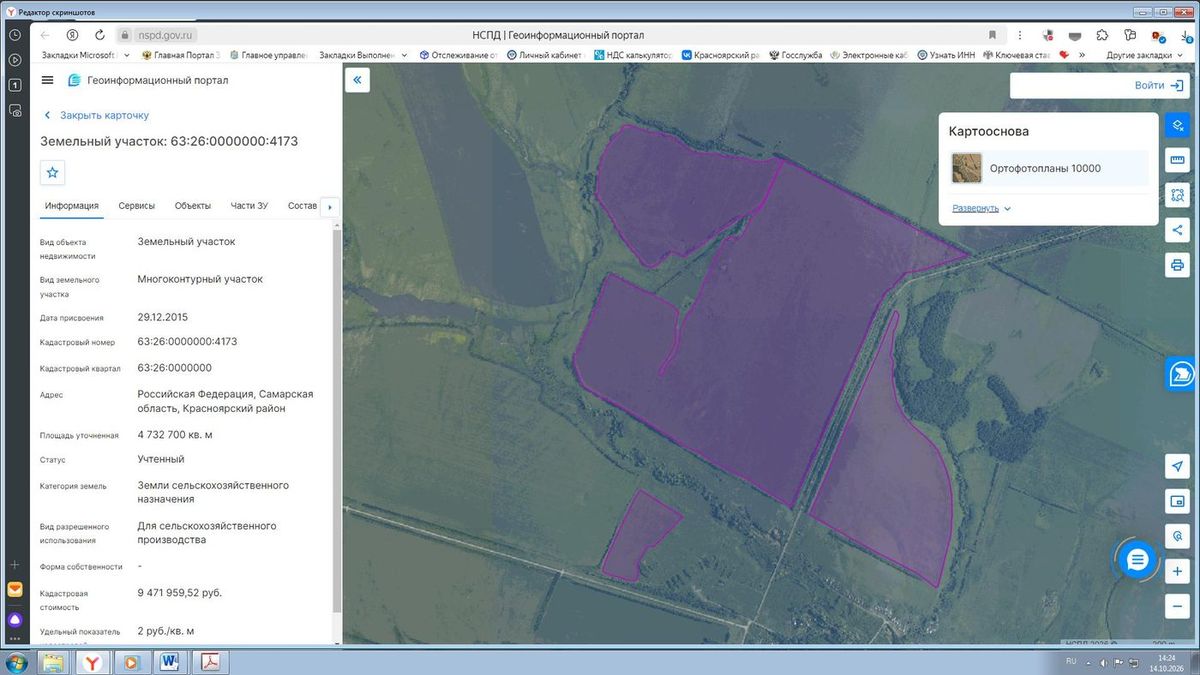Open the overview minimap icon
The width and height of the screenshot is (1200, 675).
(x=1177, y=500)
